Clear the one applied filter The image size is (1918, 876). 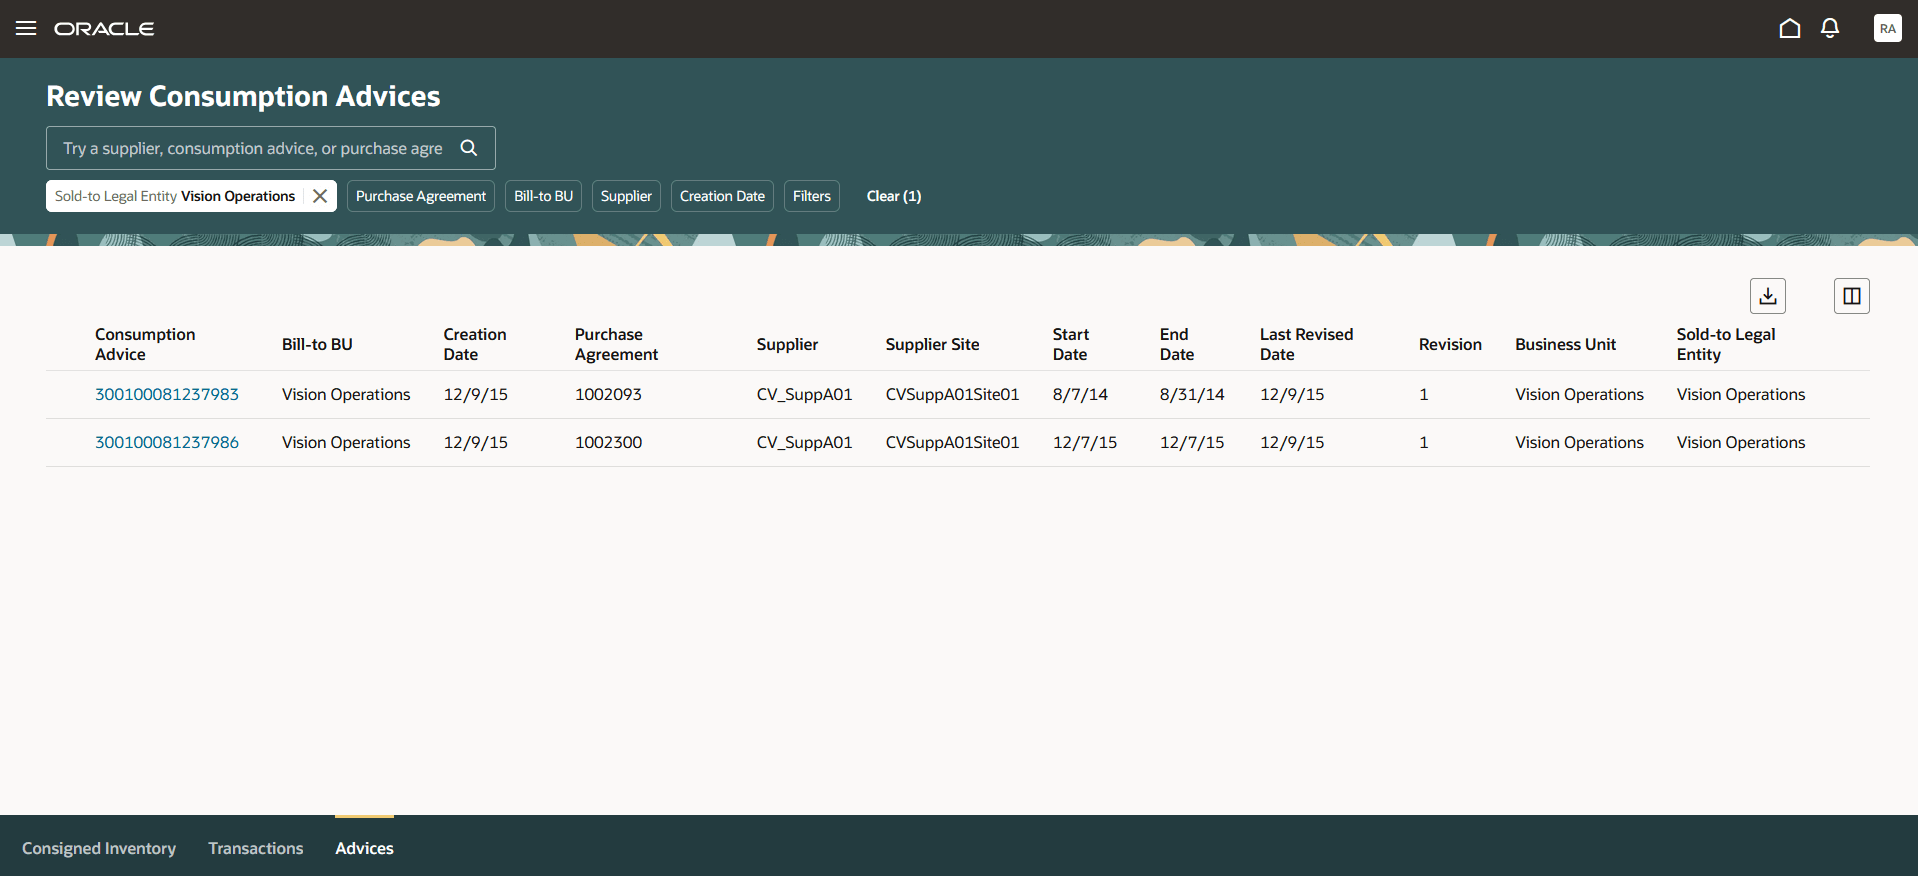pos(893,196)
